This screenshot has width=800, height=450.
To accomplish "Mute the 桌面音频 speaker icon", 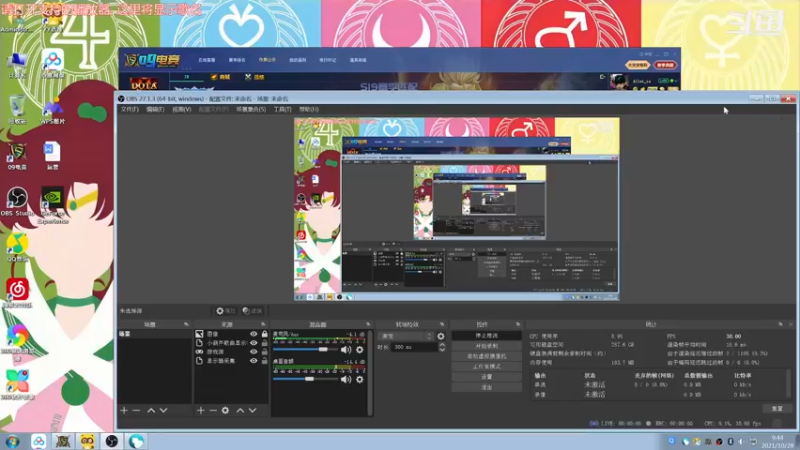I will (x=346, y=379).
